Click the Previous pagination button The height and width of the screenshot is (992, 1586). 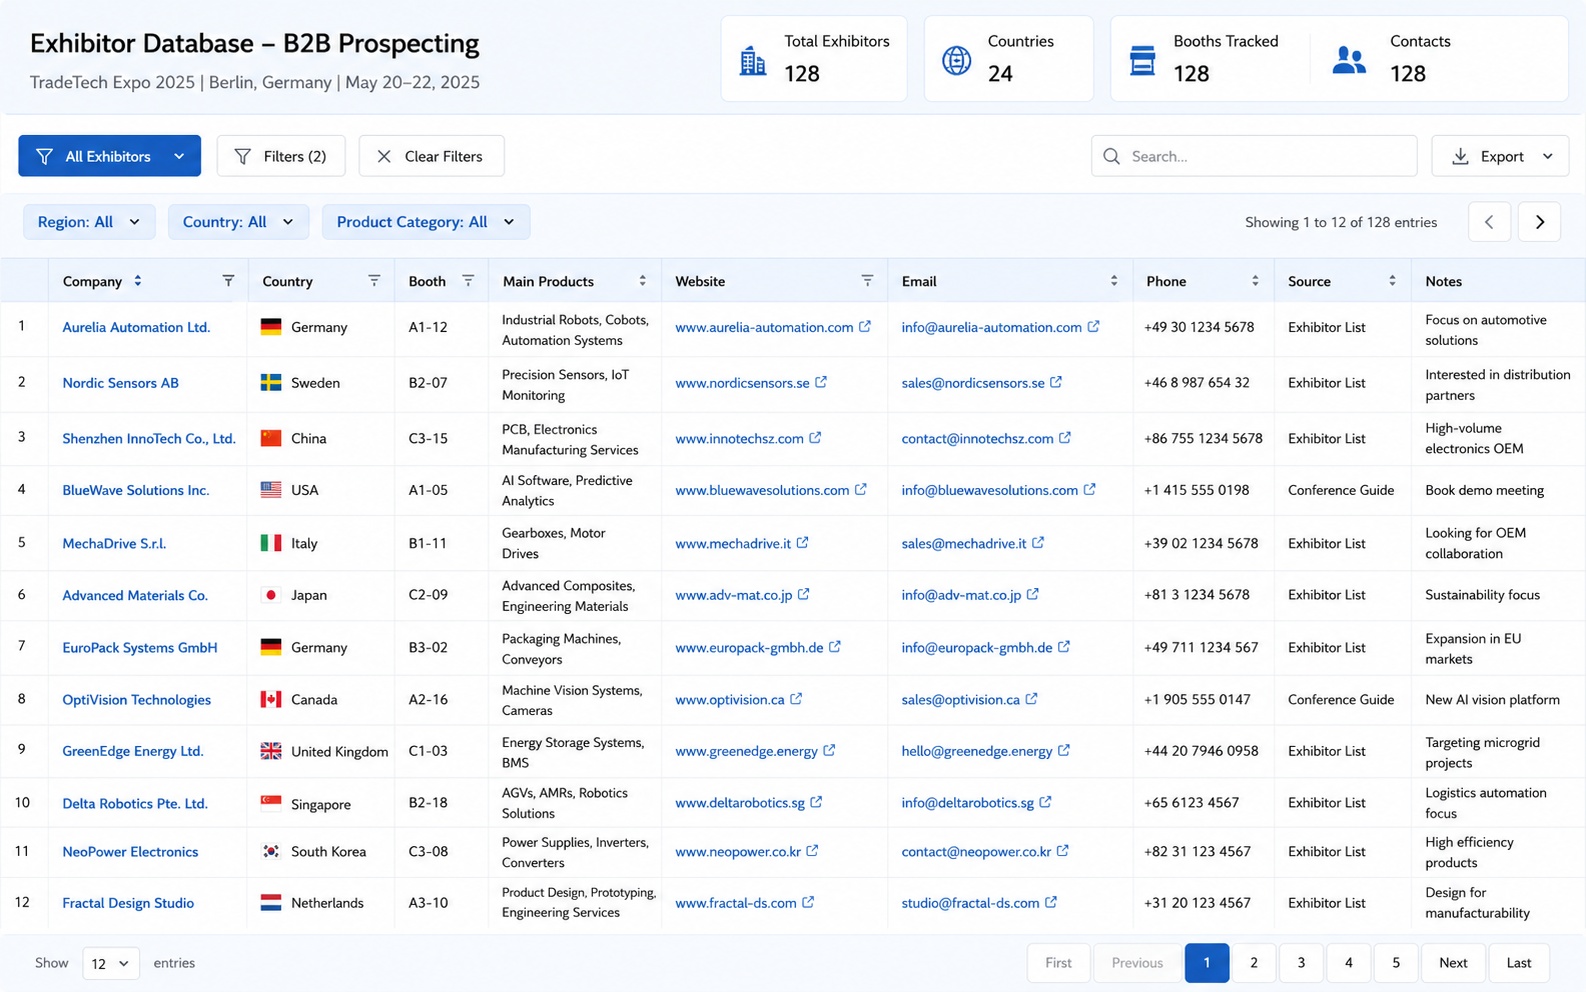1137,963
